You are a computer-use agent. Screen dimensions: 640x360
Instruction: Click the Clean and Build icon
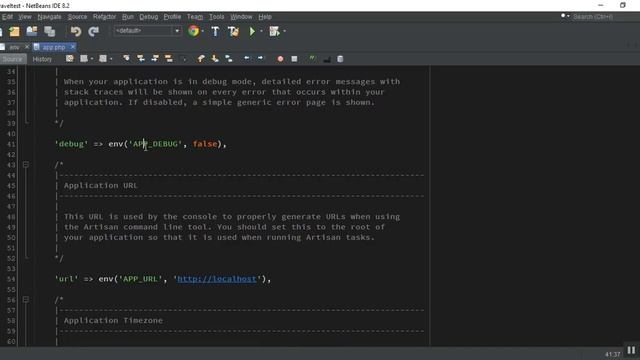coord(233,31)
